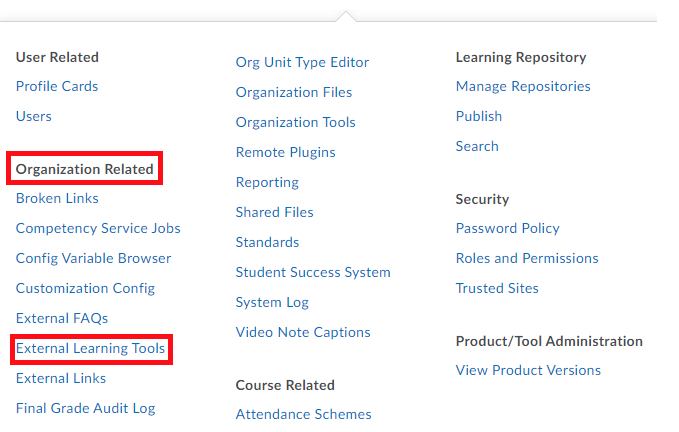The width and height of the screenshot is (679, 432).
Task: Open Roles and Permissions
Action: pos(527,258)
